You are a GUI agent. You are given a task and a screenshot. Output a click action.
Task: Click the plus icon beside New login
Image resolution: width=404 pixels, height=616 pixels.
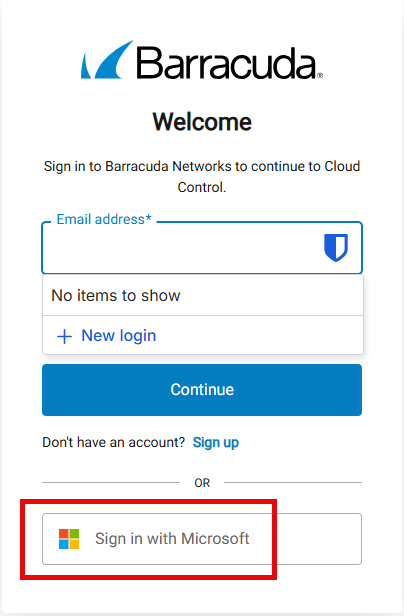[64, 336]
